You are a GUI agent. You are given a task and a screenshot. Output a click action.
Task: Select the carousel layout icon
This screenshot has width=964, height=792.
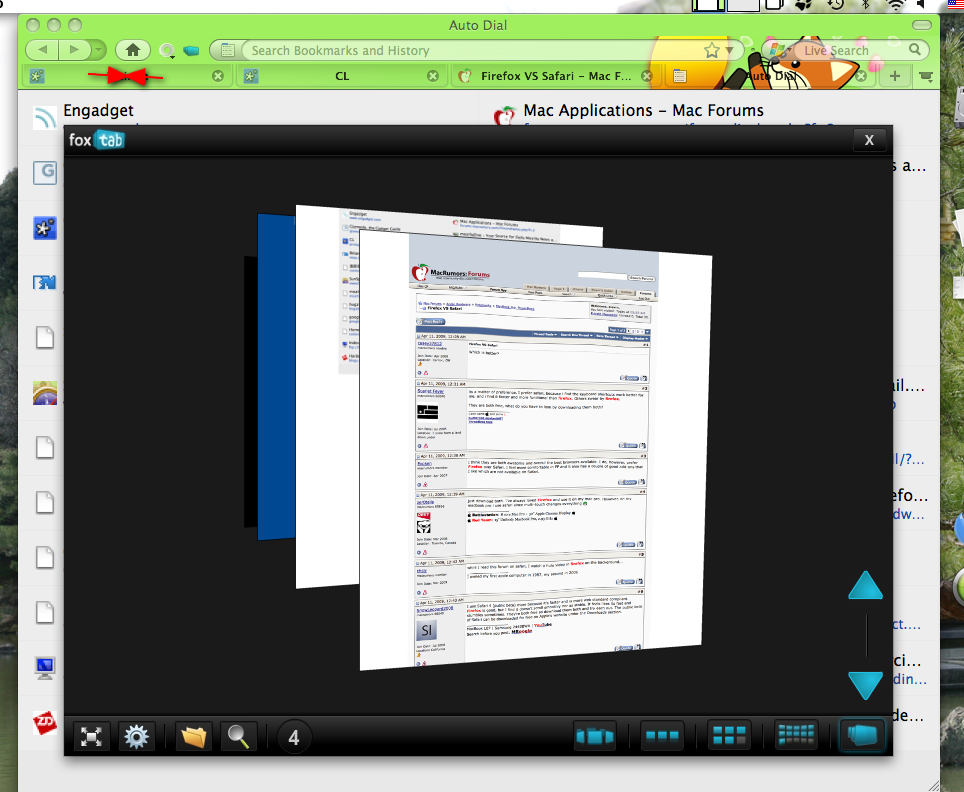coord(595,735)
